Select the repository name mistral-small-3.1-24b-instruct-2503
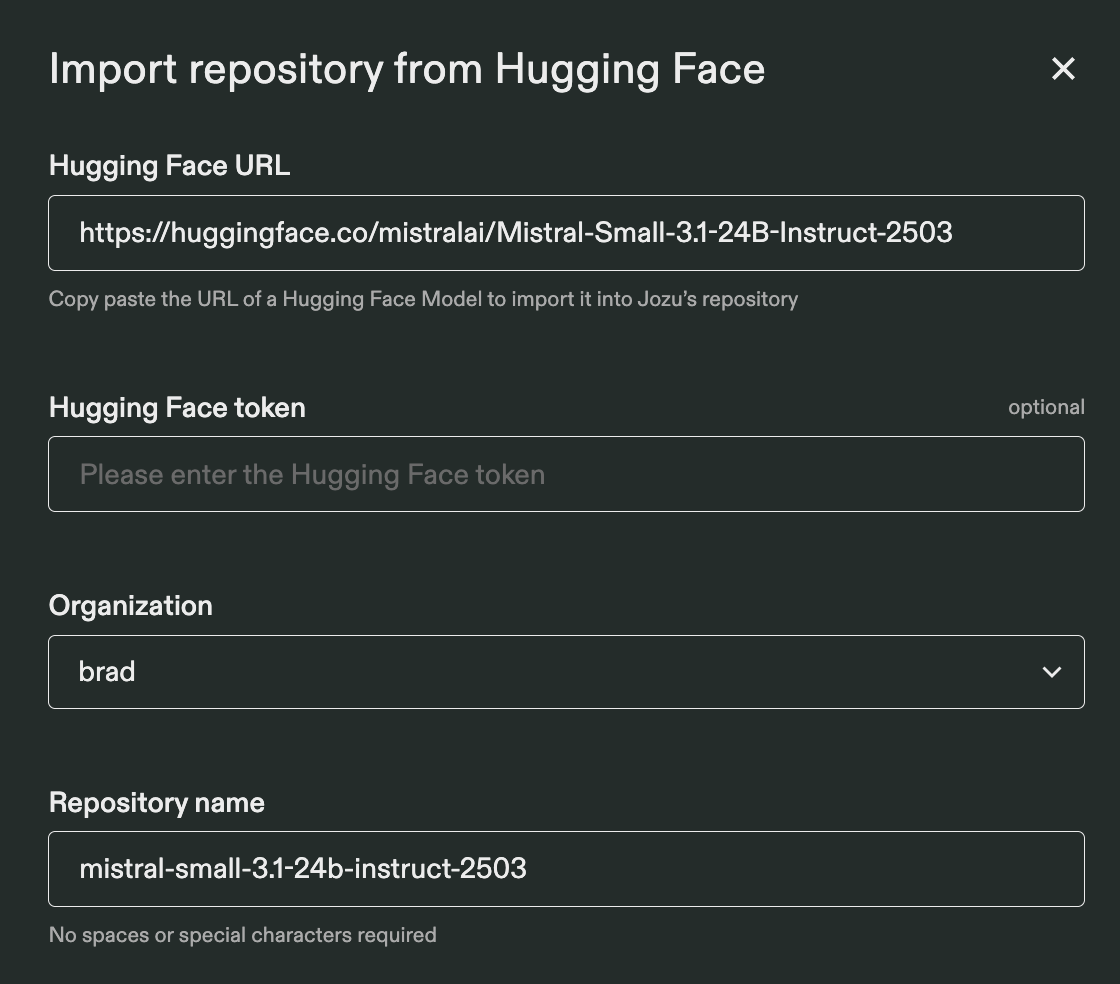The width and height of the screenshot is (1120, 984). point(303,869)
